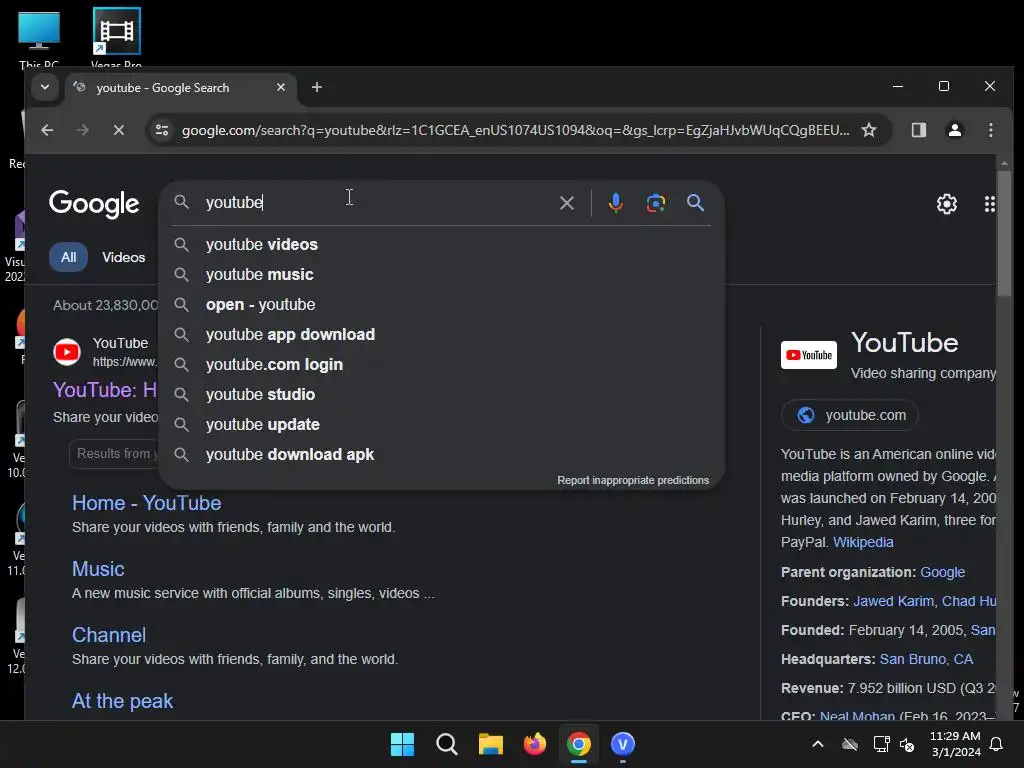Open Chrome three-dot menu
The image size is (1024, 768).
(x=991, y=130)
